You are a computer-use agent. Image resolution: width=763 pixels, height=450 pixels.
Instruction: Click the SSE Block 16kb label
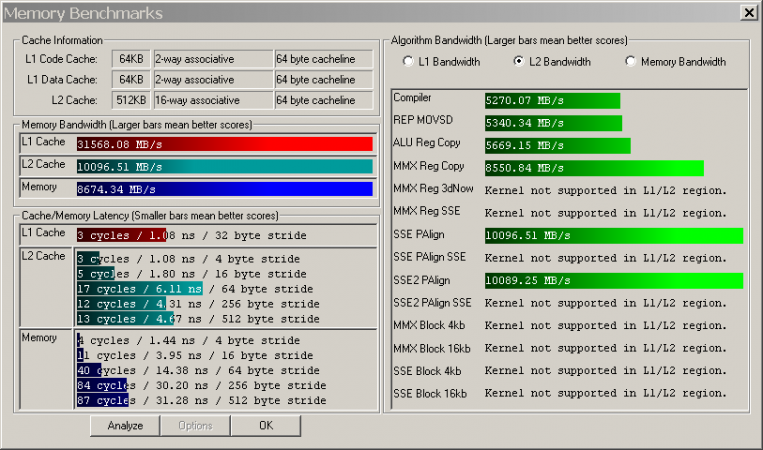point(430,393)
